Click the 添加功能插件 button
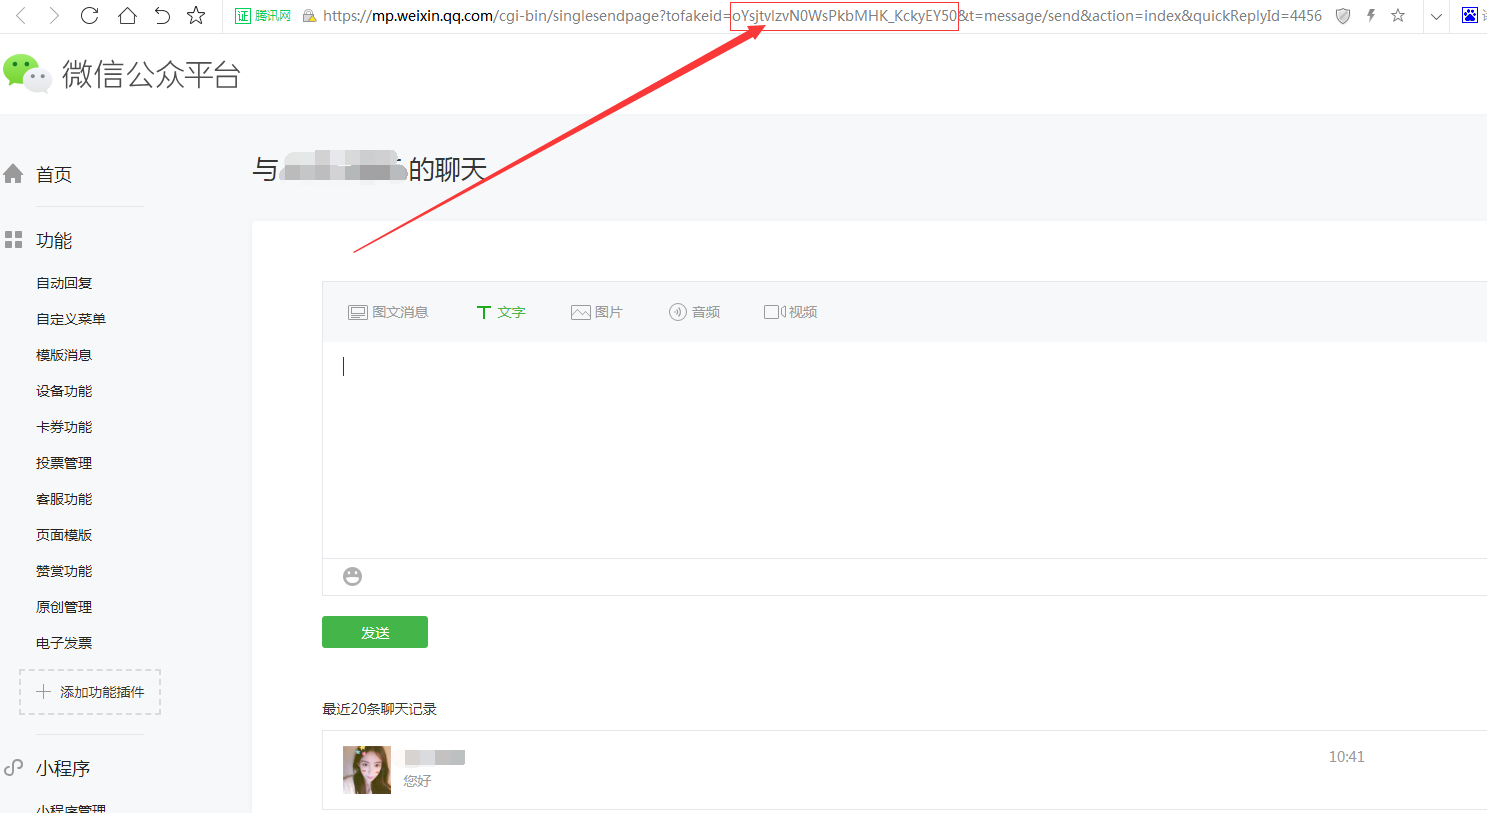This screenshot has width=1487, height=813. pyautogui.click(x=90, y=692)
